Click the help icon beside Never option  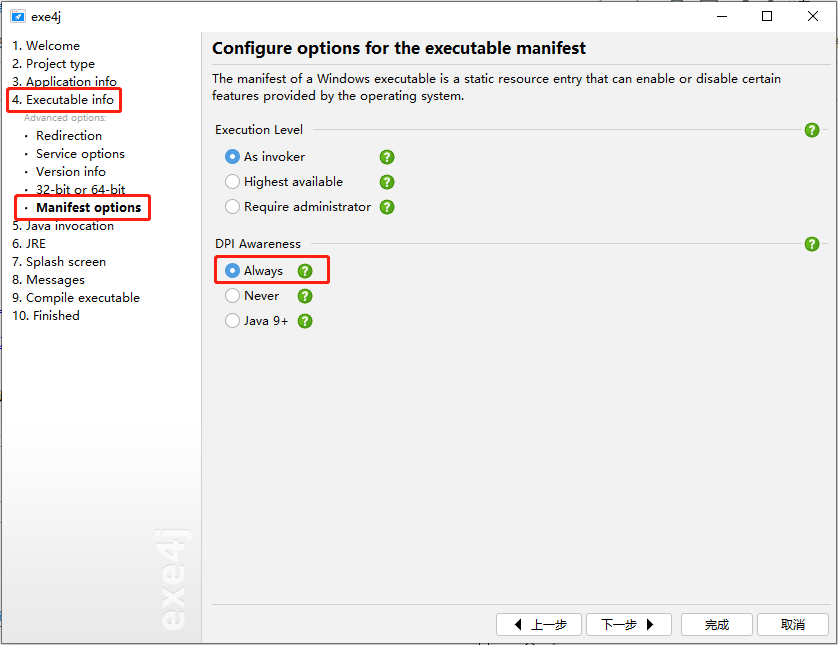[x=305, y=296]
